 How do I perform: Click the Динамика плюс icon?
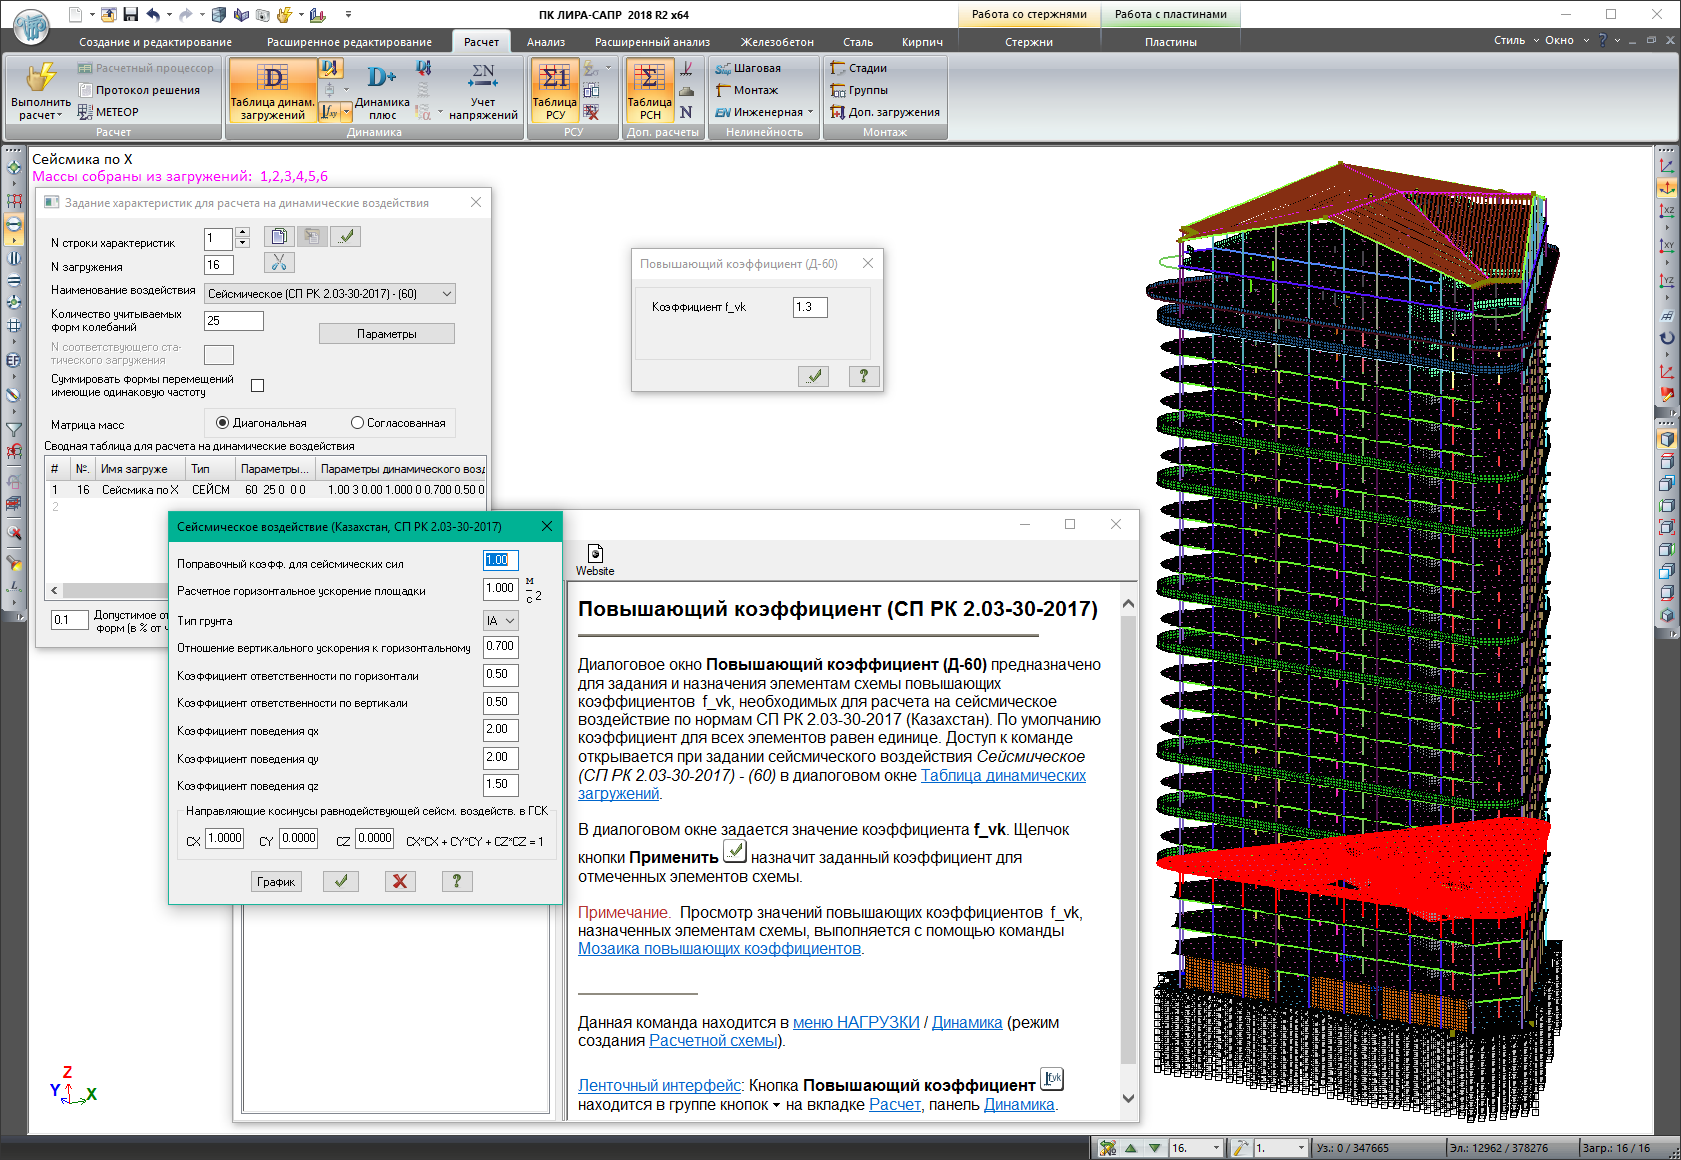[x=382, y=80]
